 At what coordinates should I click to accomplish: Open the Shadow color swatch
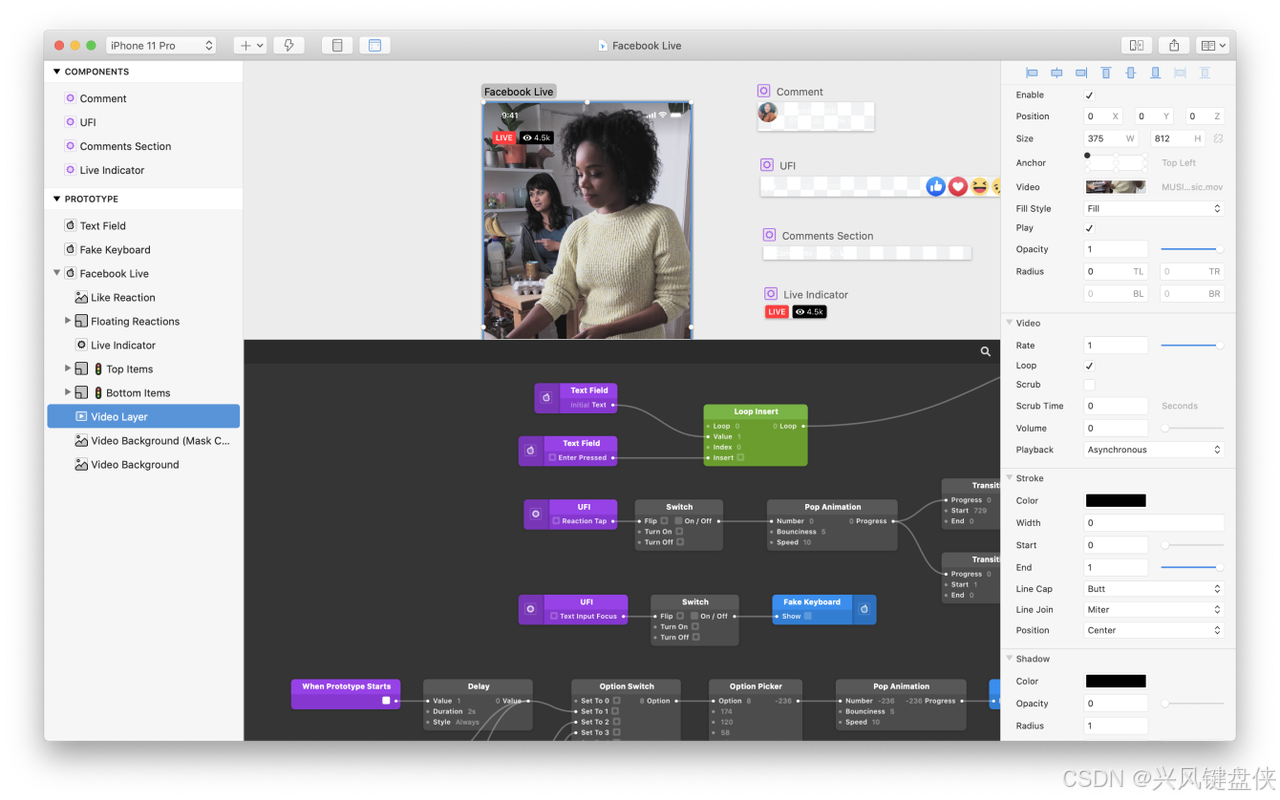[x=1115, y=681]
